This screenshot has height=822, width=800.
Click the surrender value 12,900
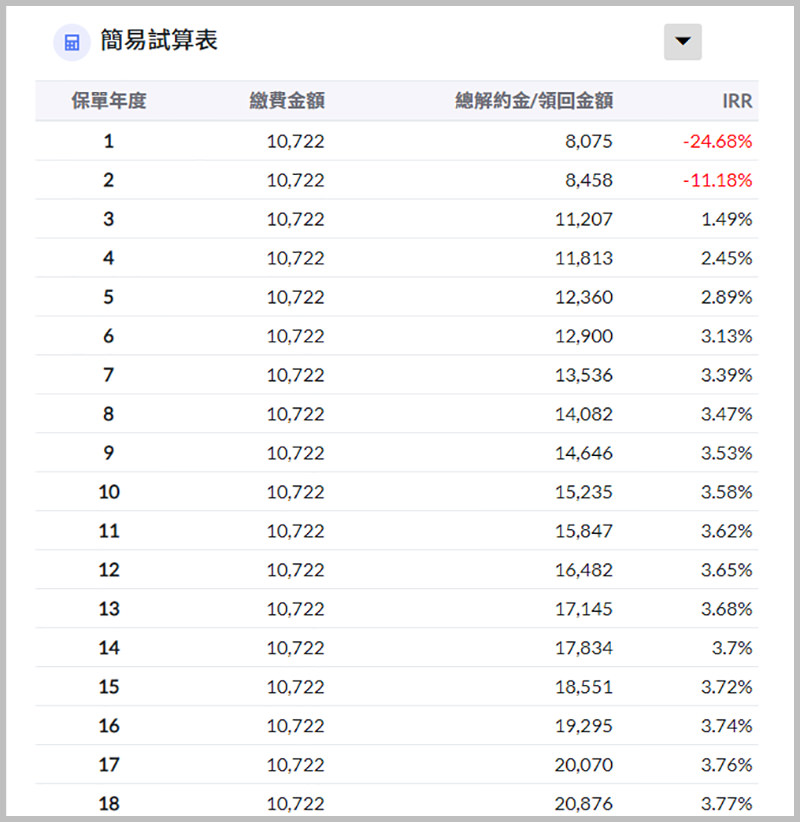coord(584,336)
